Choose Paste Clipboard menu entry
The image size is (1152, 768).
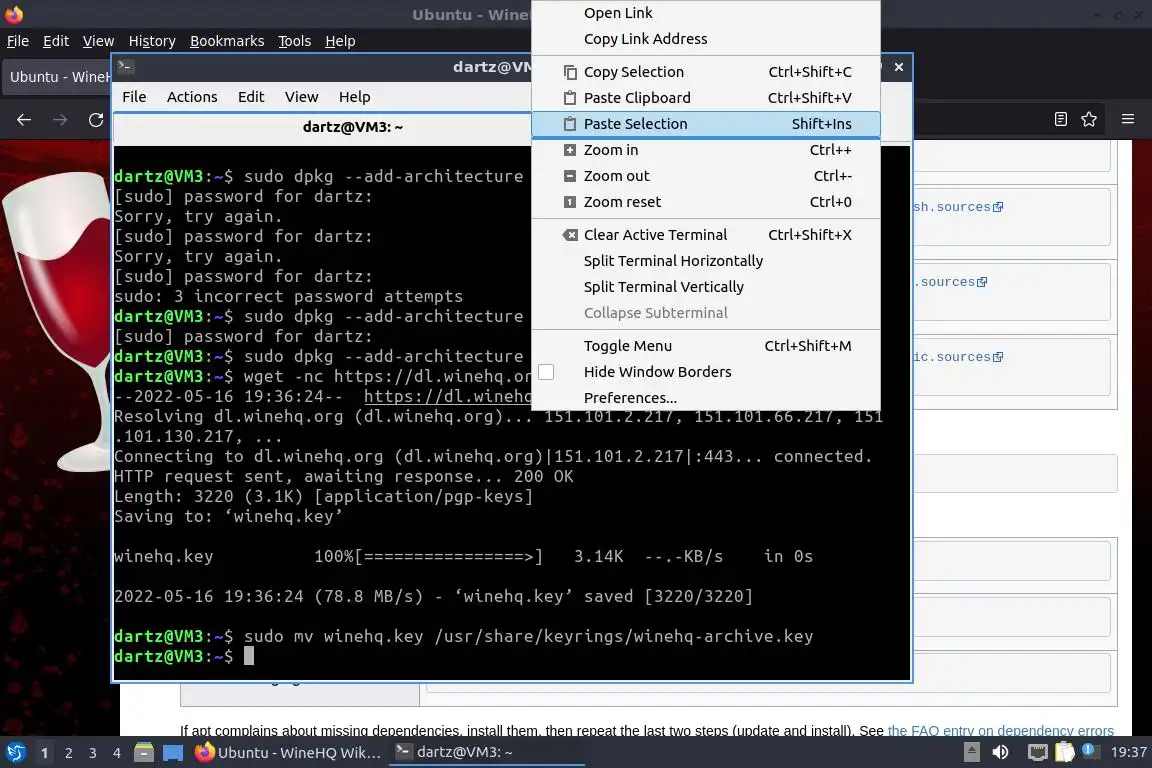(x=705, y=98)
